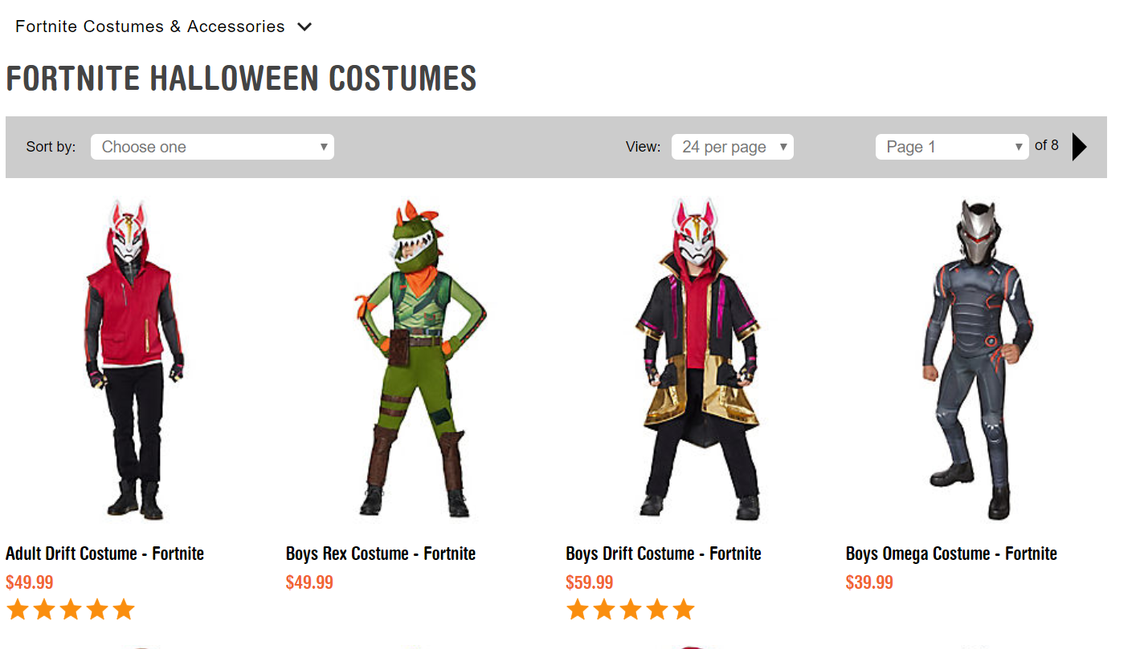Click the arrow on the Page selector
The width and height of the screenshot is (1140, 649).
[1018, 146]
